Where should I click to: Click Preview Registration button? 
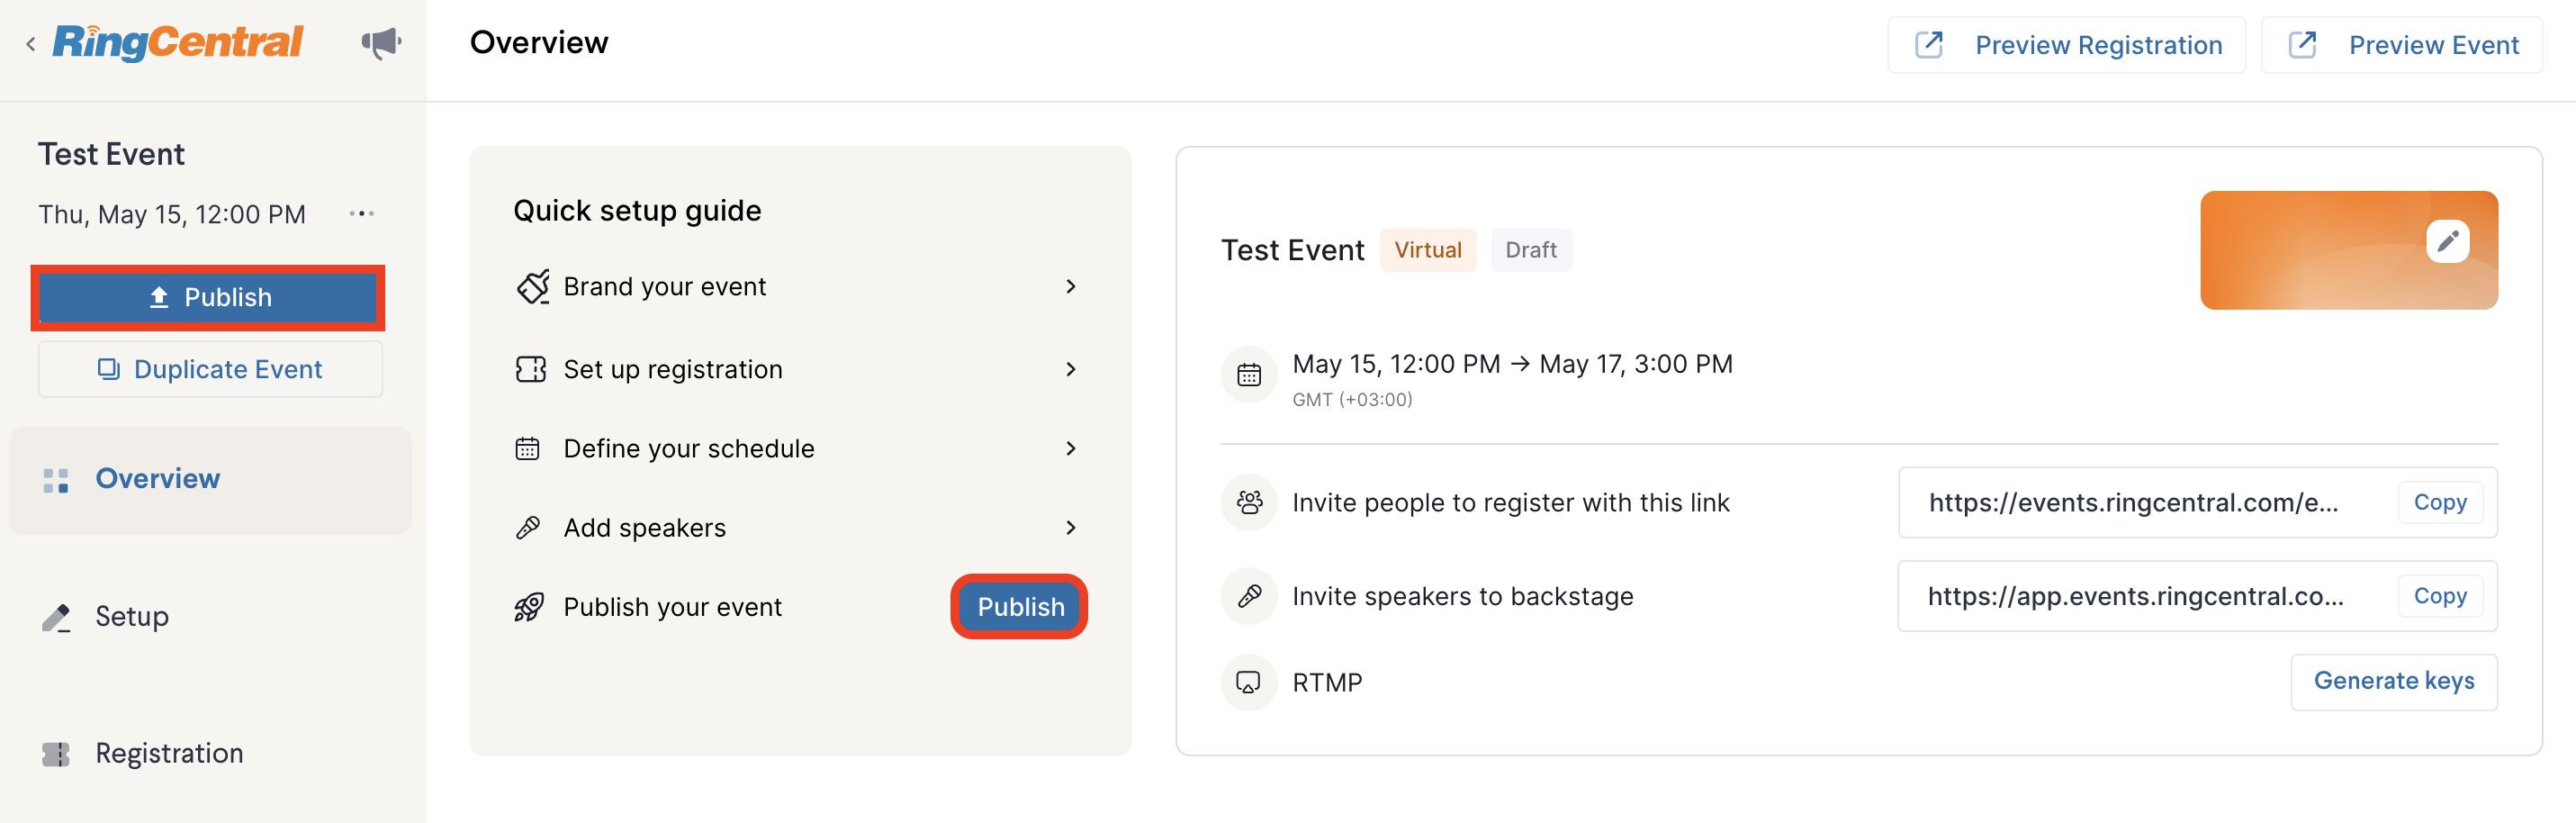pos(2066,45)
